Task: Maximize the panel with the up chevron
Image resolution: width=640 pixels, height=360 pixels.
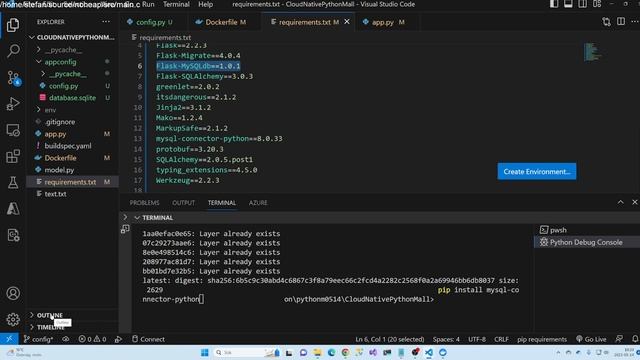Action: coord(620,202)
